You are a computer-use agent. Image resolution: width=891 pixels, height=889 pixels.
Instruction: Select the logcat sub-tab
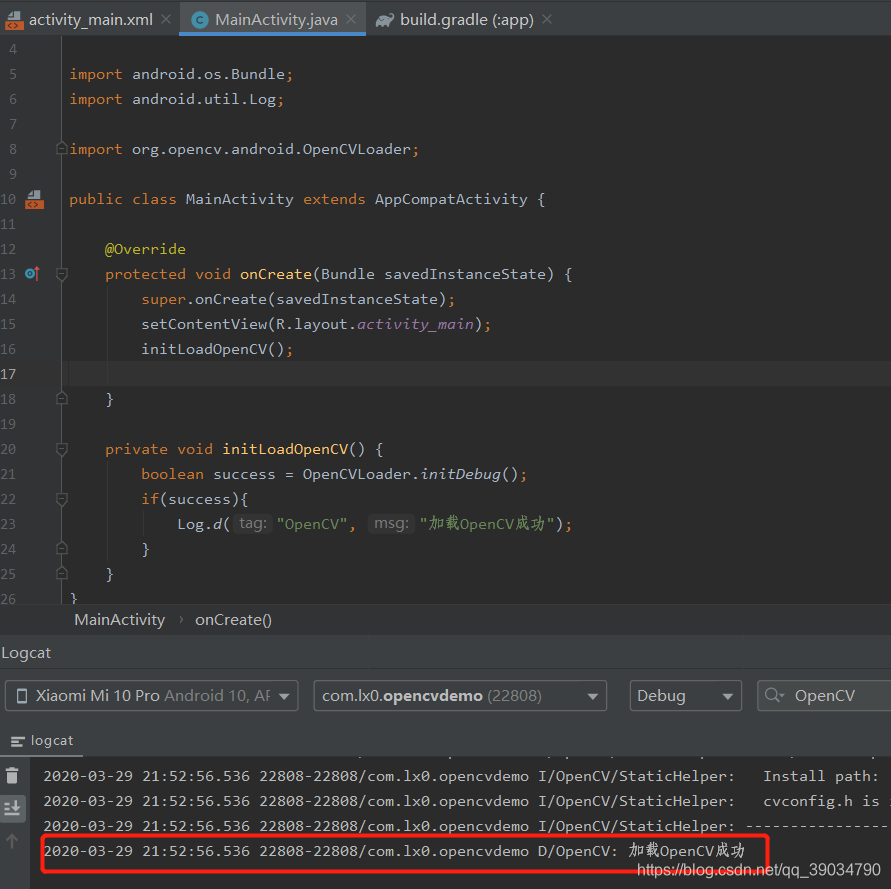pyautogui.click(x=41, y=741)
